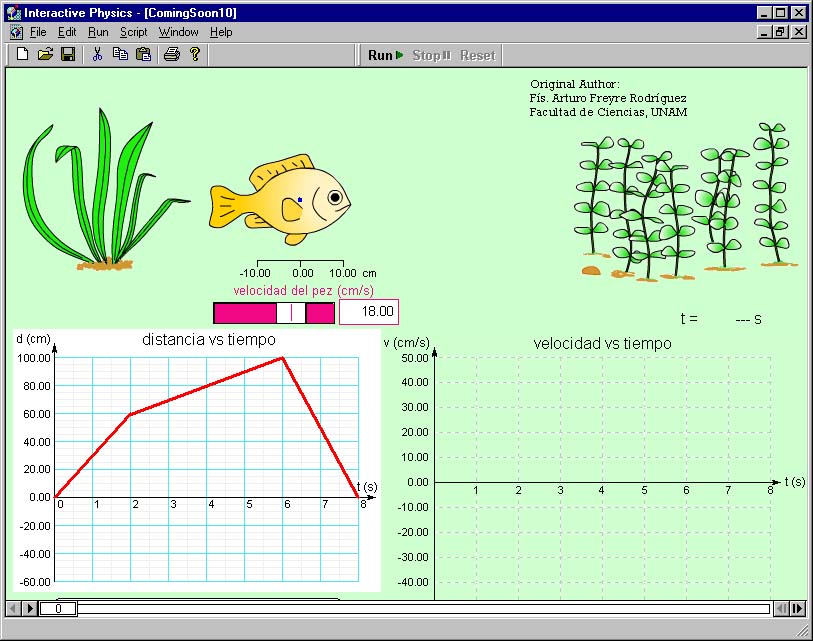Click the 100.00 label on distance axis

coord(34,358)
